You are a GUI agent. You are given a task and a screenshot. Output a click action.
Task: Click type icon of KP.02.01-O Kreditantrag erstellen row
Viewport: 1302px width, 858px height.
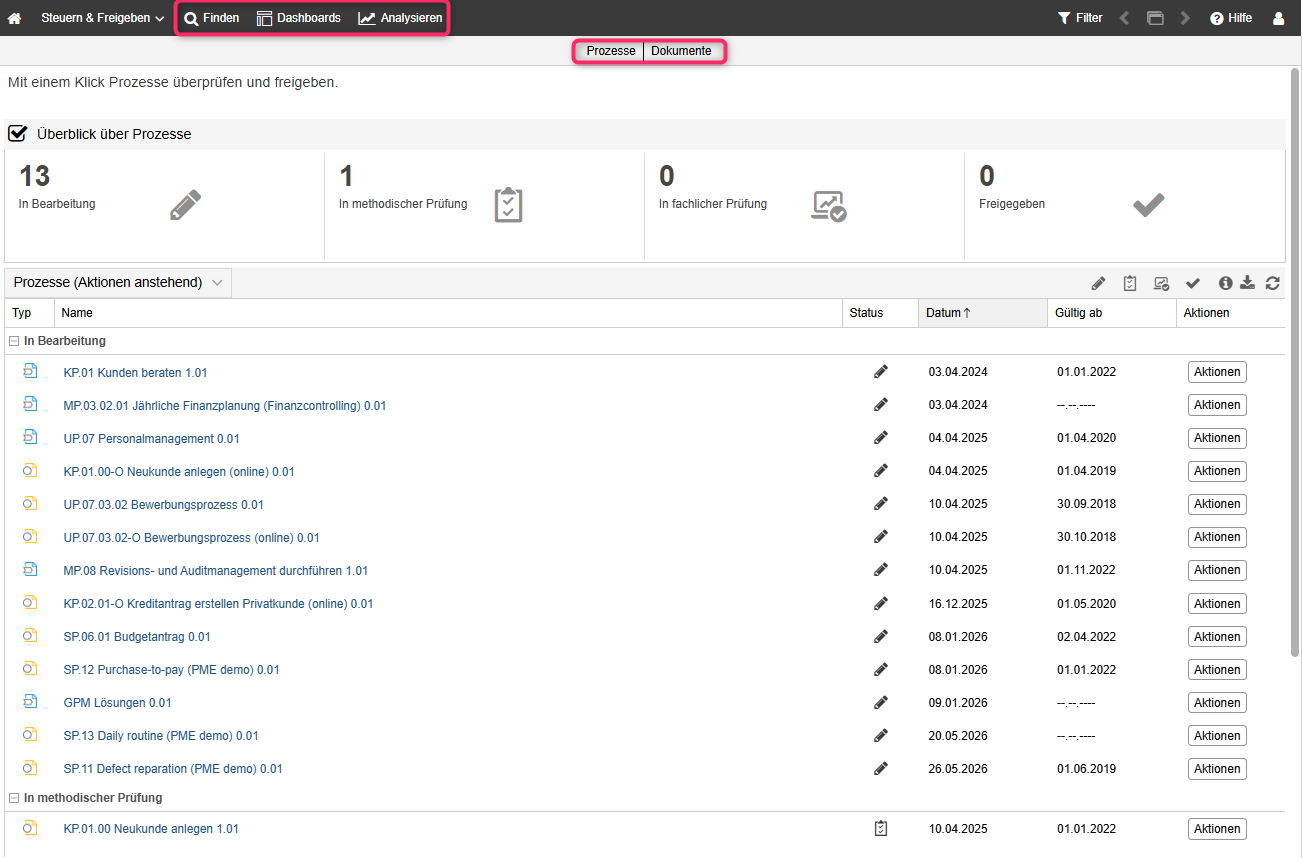click(30, 603)
